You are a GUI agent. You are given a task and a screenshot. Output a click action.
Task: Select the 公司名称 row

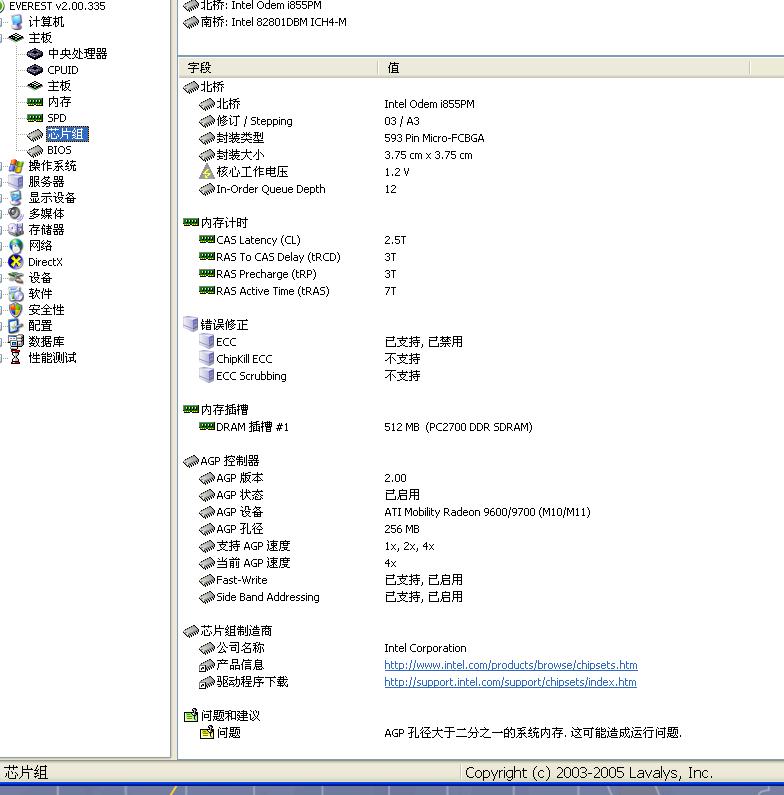tap(333, 648)
